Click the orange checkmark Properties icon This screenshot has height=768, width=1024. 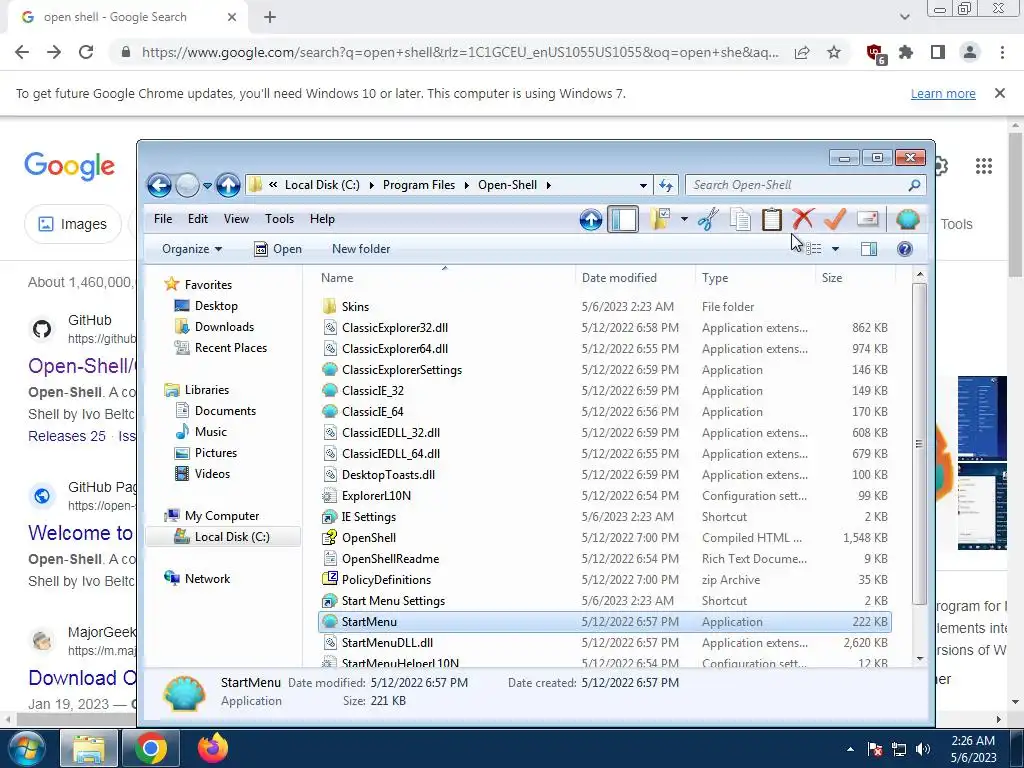[x=835, y=219]
